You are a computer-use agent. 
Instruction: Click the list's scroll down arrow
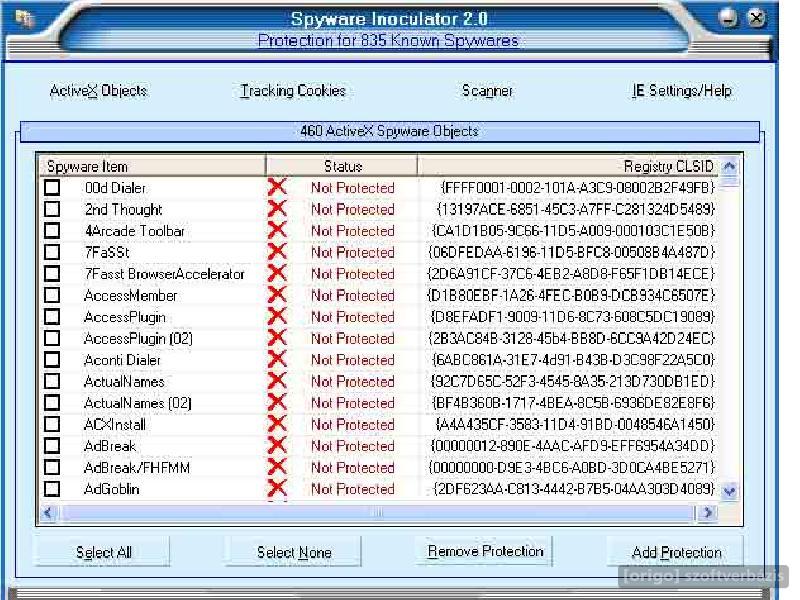point(730,491)
